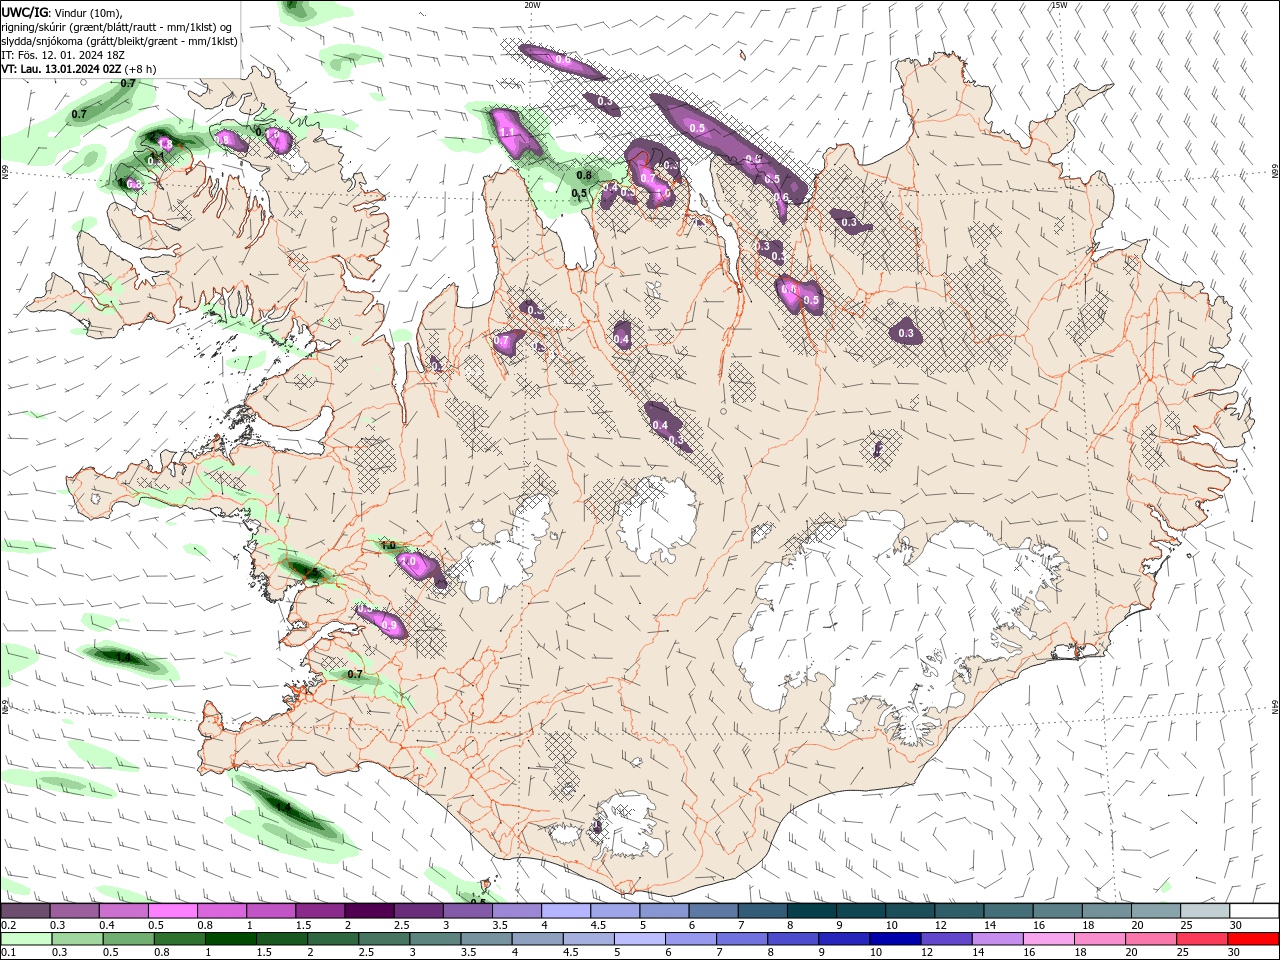Click the bright pink 0.5–0.8 snow swatch
Image resolution: width=1280 pixels, height=960 pixels.
[172, 911]
